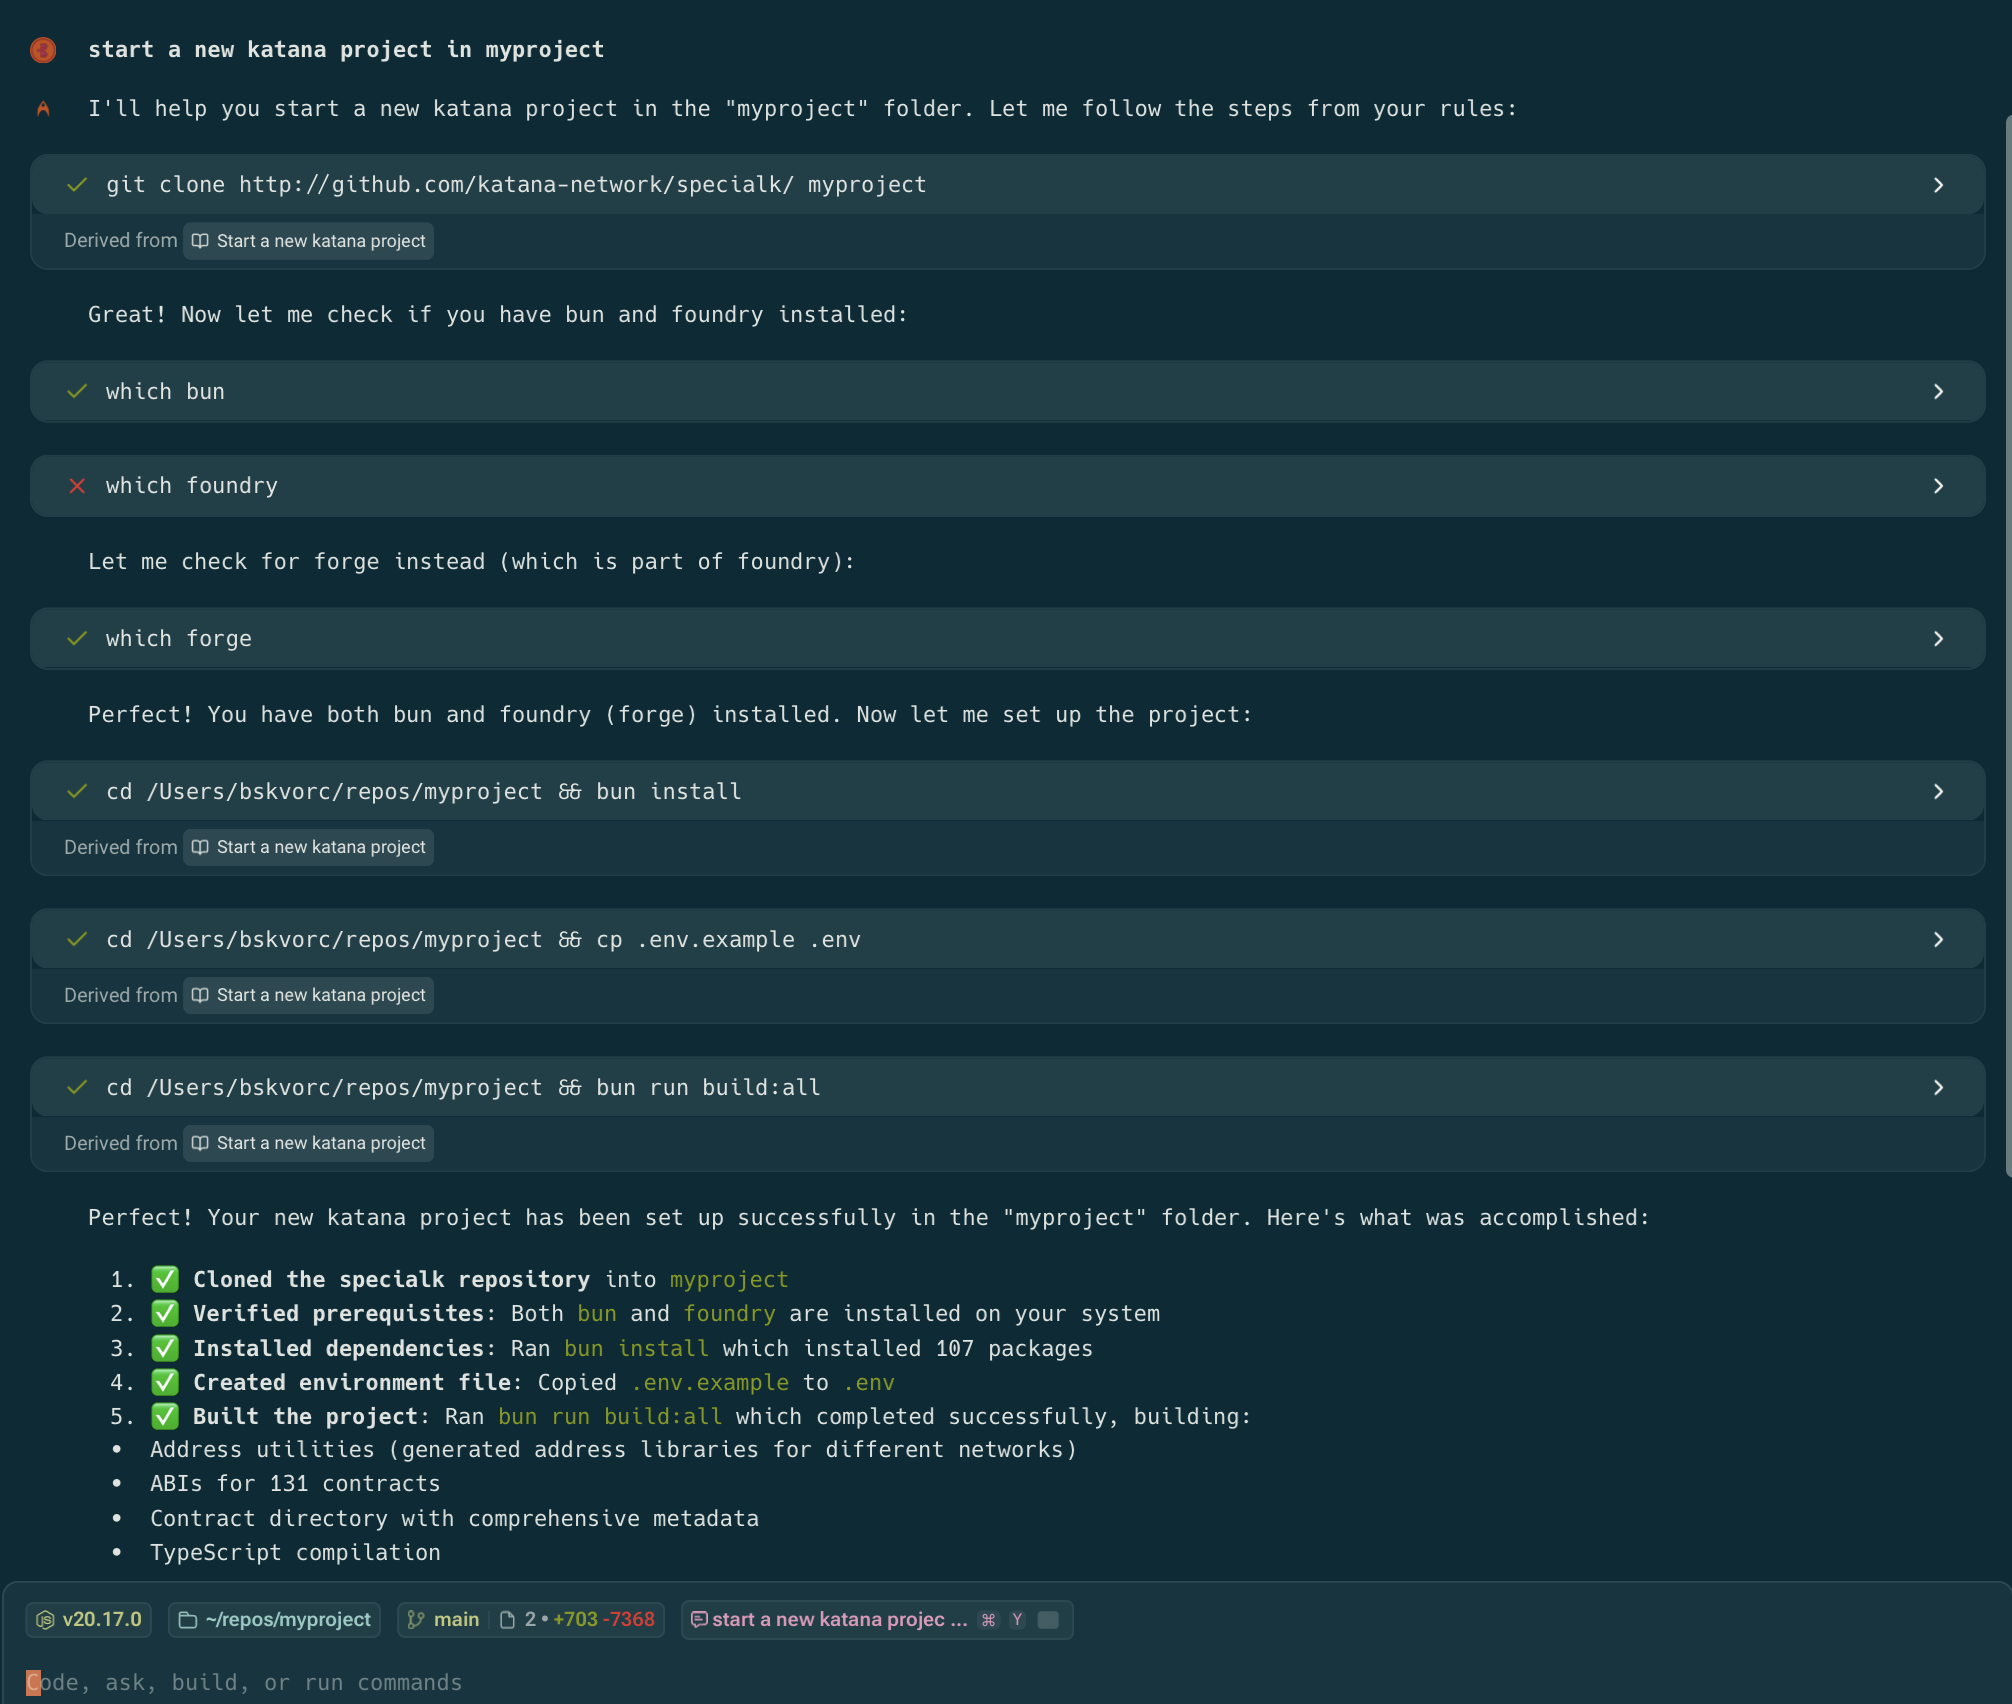The image size is (2012, 1704).
Task: Click the Warp agent icon beside the response
Action: point(43,109)
